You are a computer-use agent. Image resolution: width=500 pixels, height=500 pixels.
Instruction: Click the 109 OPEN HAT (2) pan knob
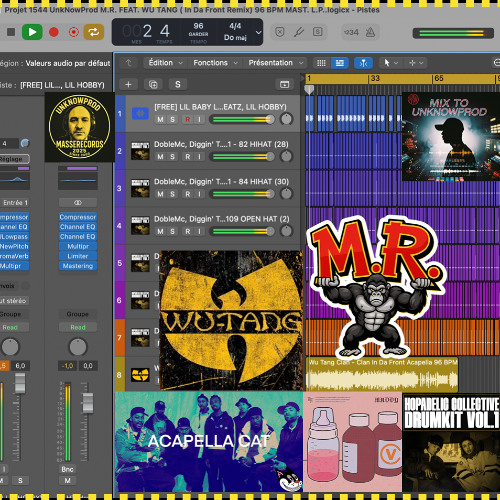pos(286,231)
